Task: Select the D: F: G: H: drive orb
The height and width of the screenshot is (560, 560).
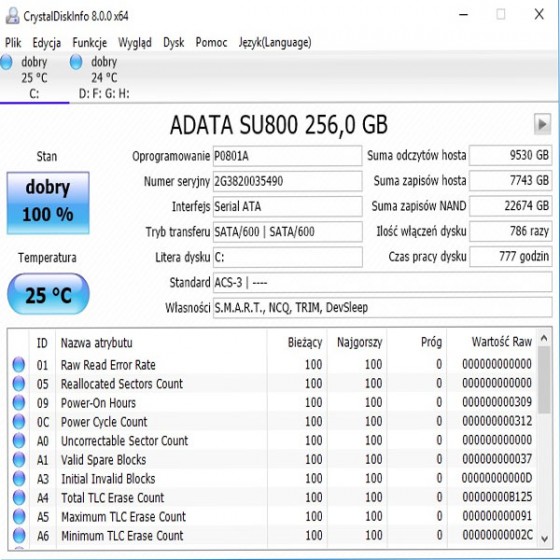Action: point(76,62)
